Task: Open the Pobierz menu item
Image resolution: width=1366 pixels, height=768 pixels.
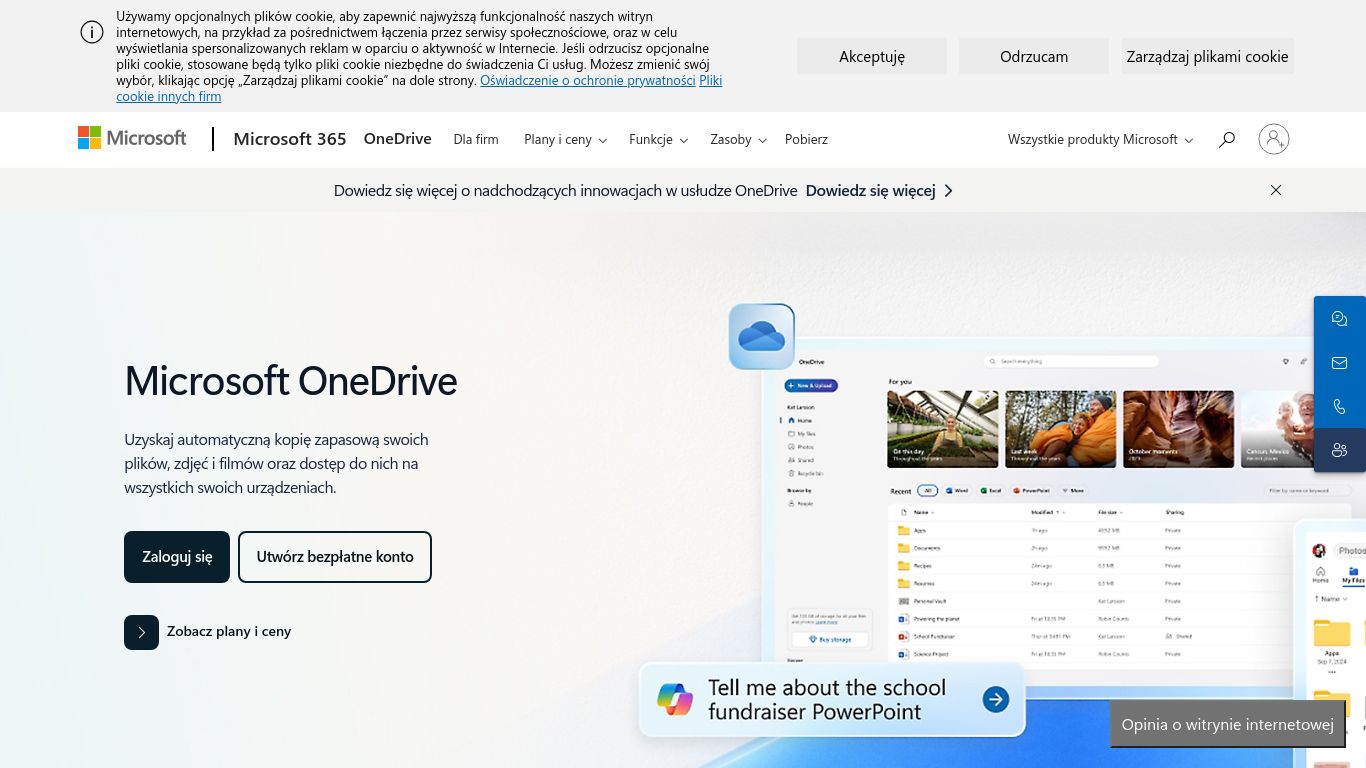Action: pos(806,139)
